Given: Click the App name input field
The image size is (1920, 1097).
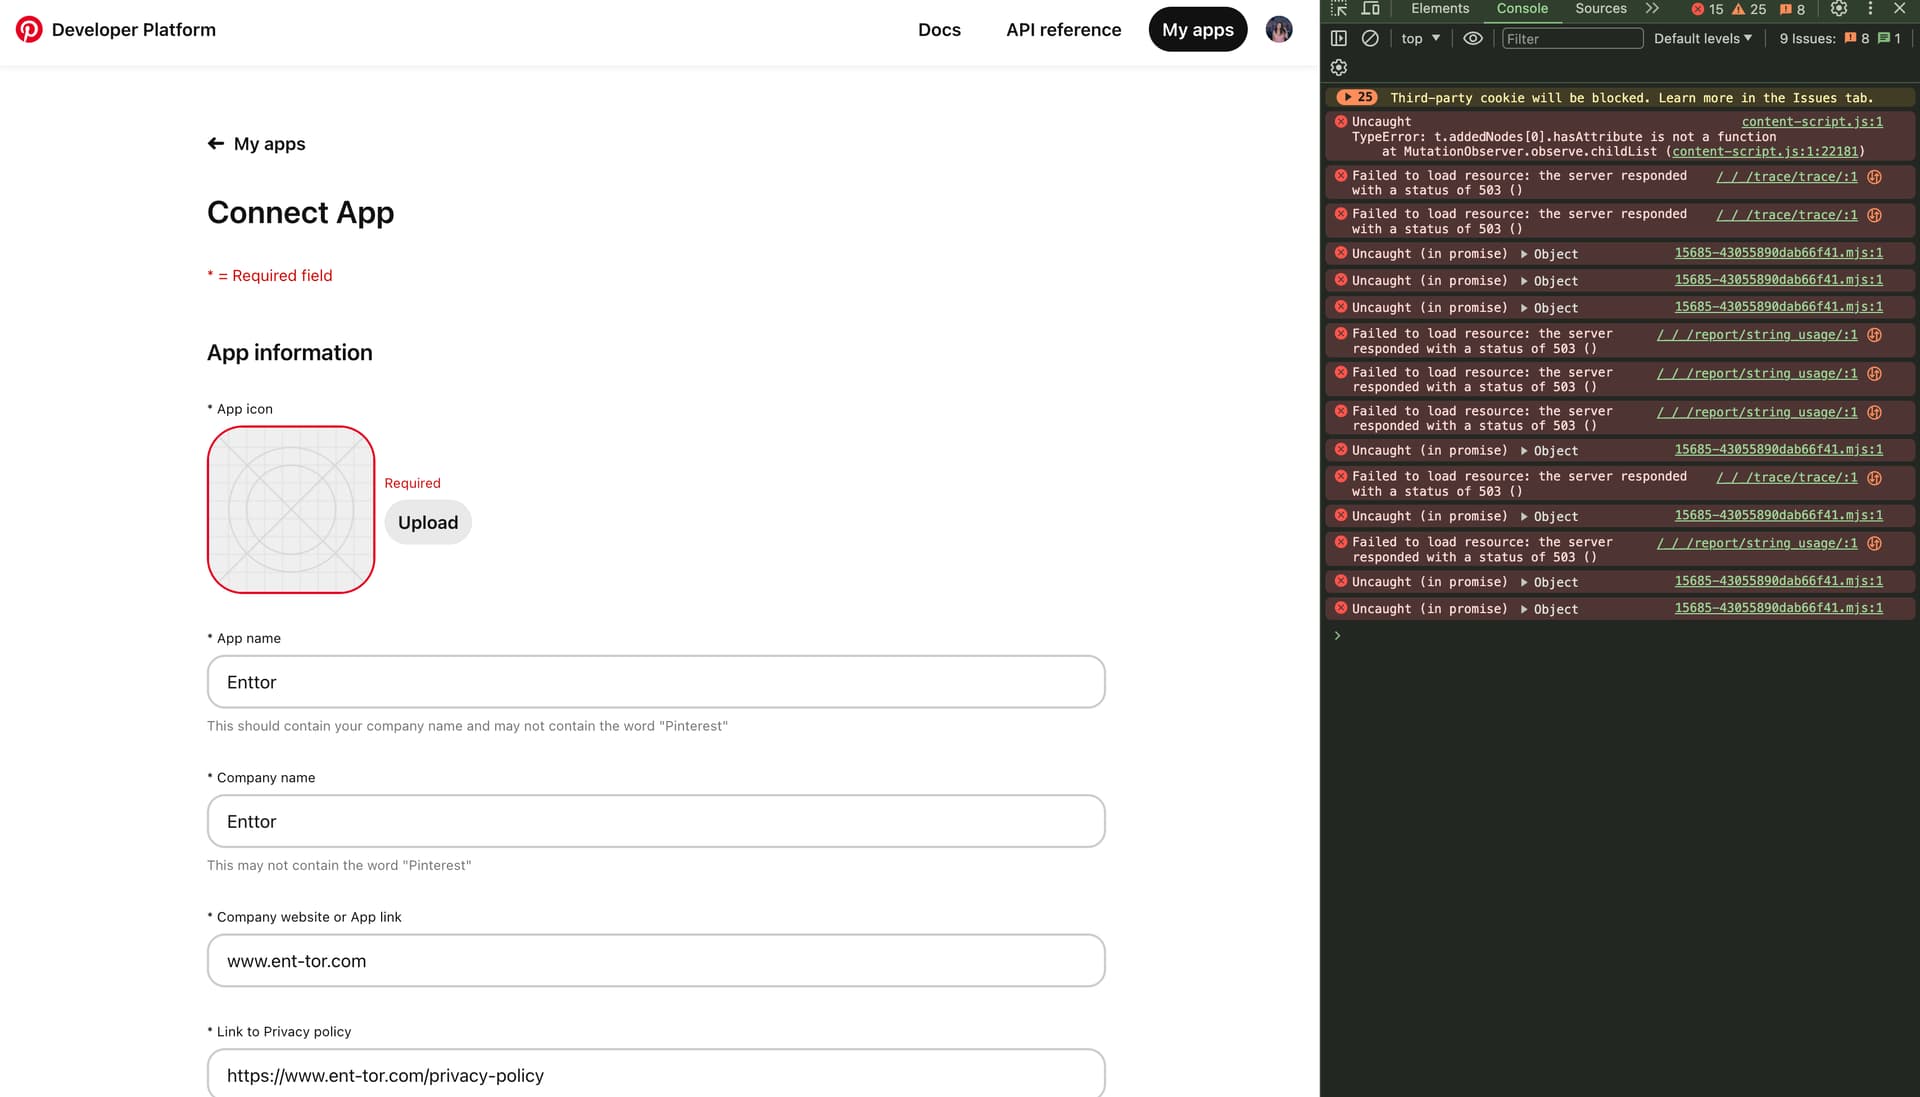Looking at the screenshot, I should (656, 682).
